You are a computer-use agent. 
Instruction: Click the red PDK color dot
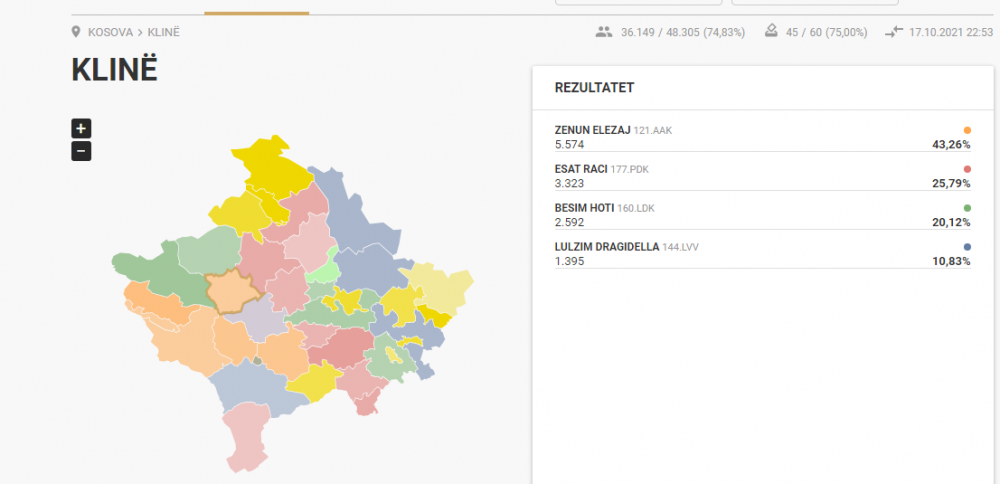click(967, 169)
